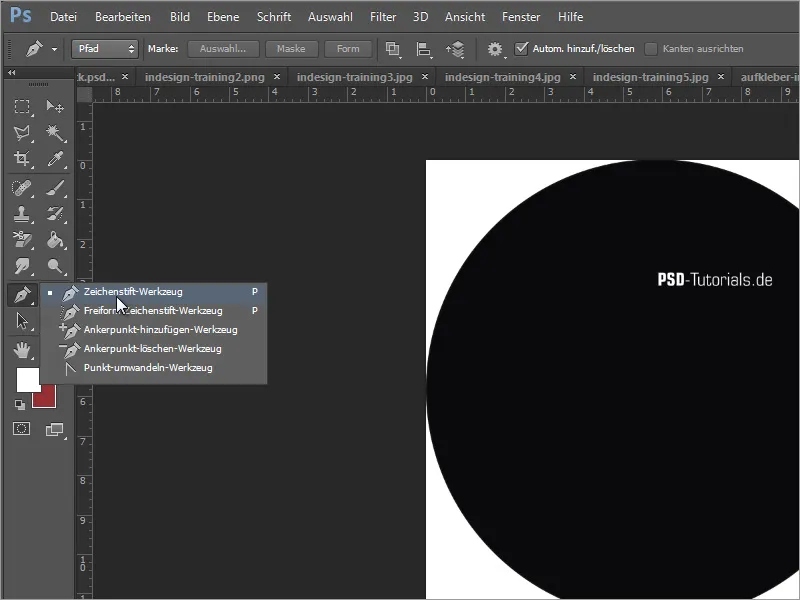Viewport: 800px width, 600px height.
Task: Open the Filter menu
Action: [383, 17]
